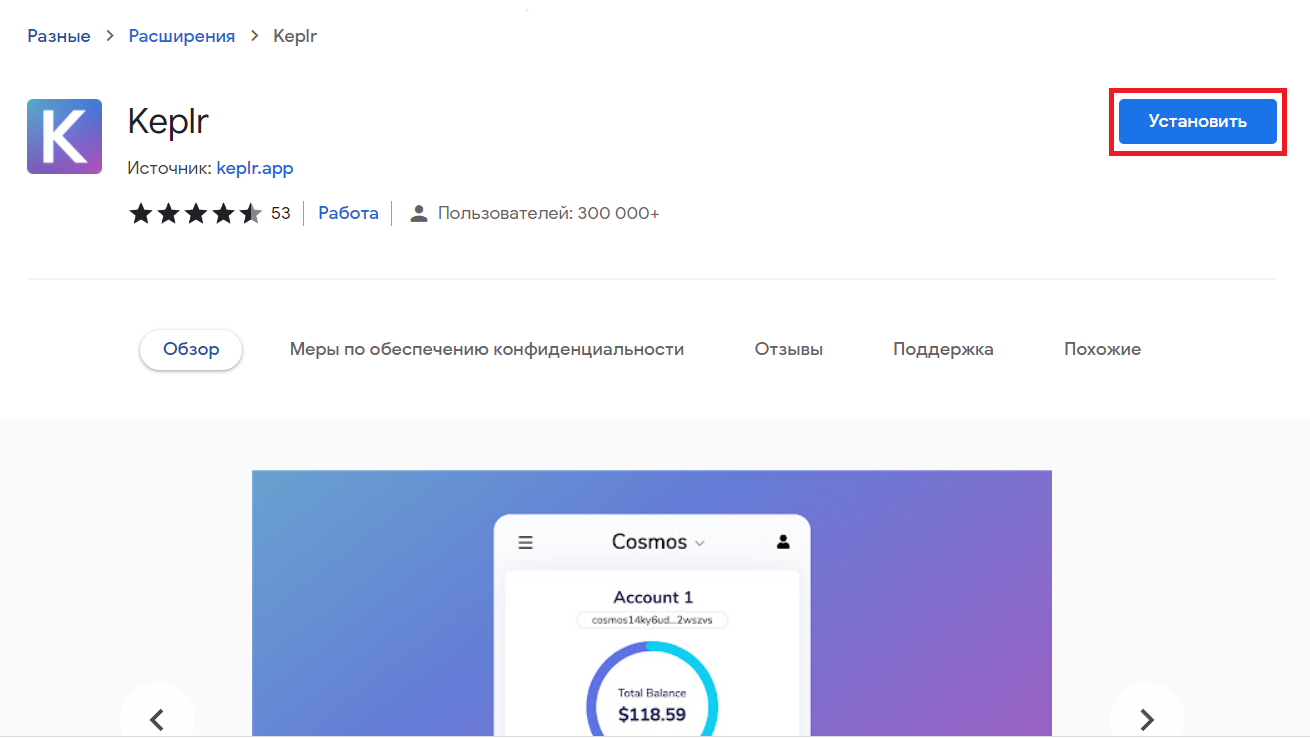This screenshot has height=738, width=1310.
Task: Switch to the Поддержка tab
Action: tap(943, 349)
